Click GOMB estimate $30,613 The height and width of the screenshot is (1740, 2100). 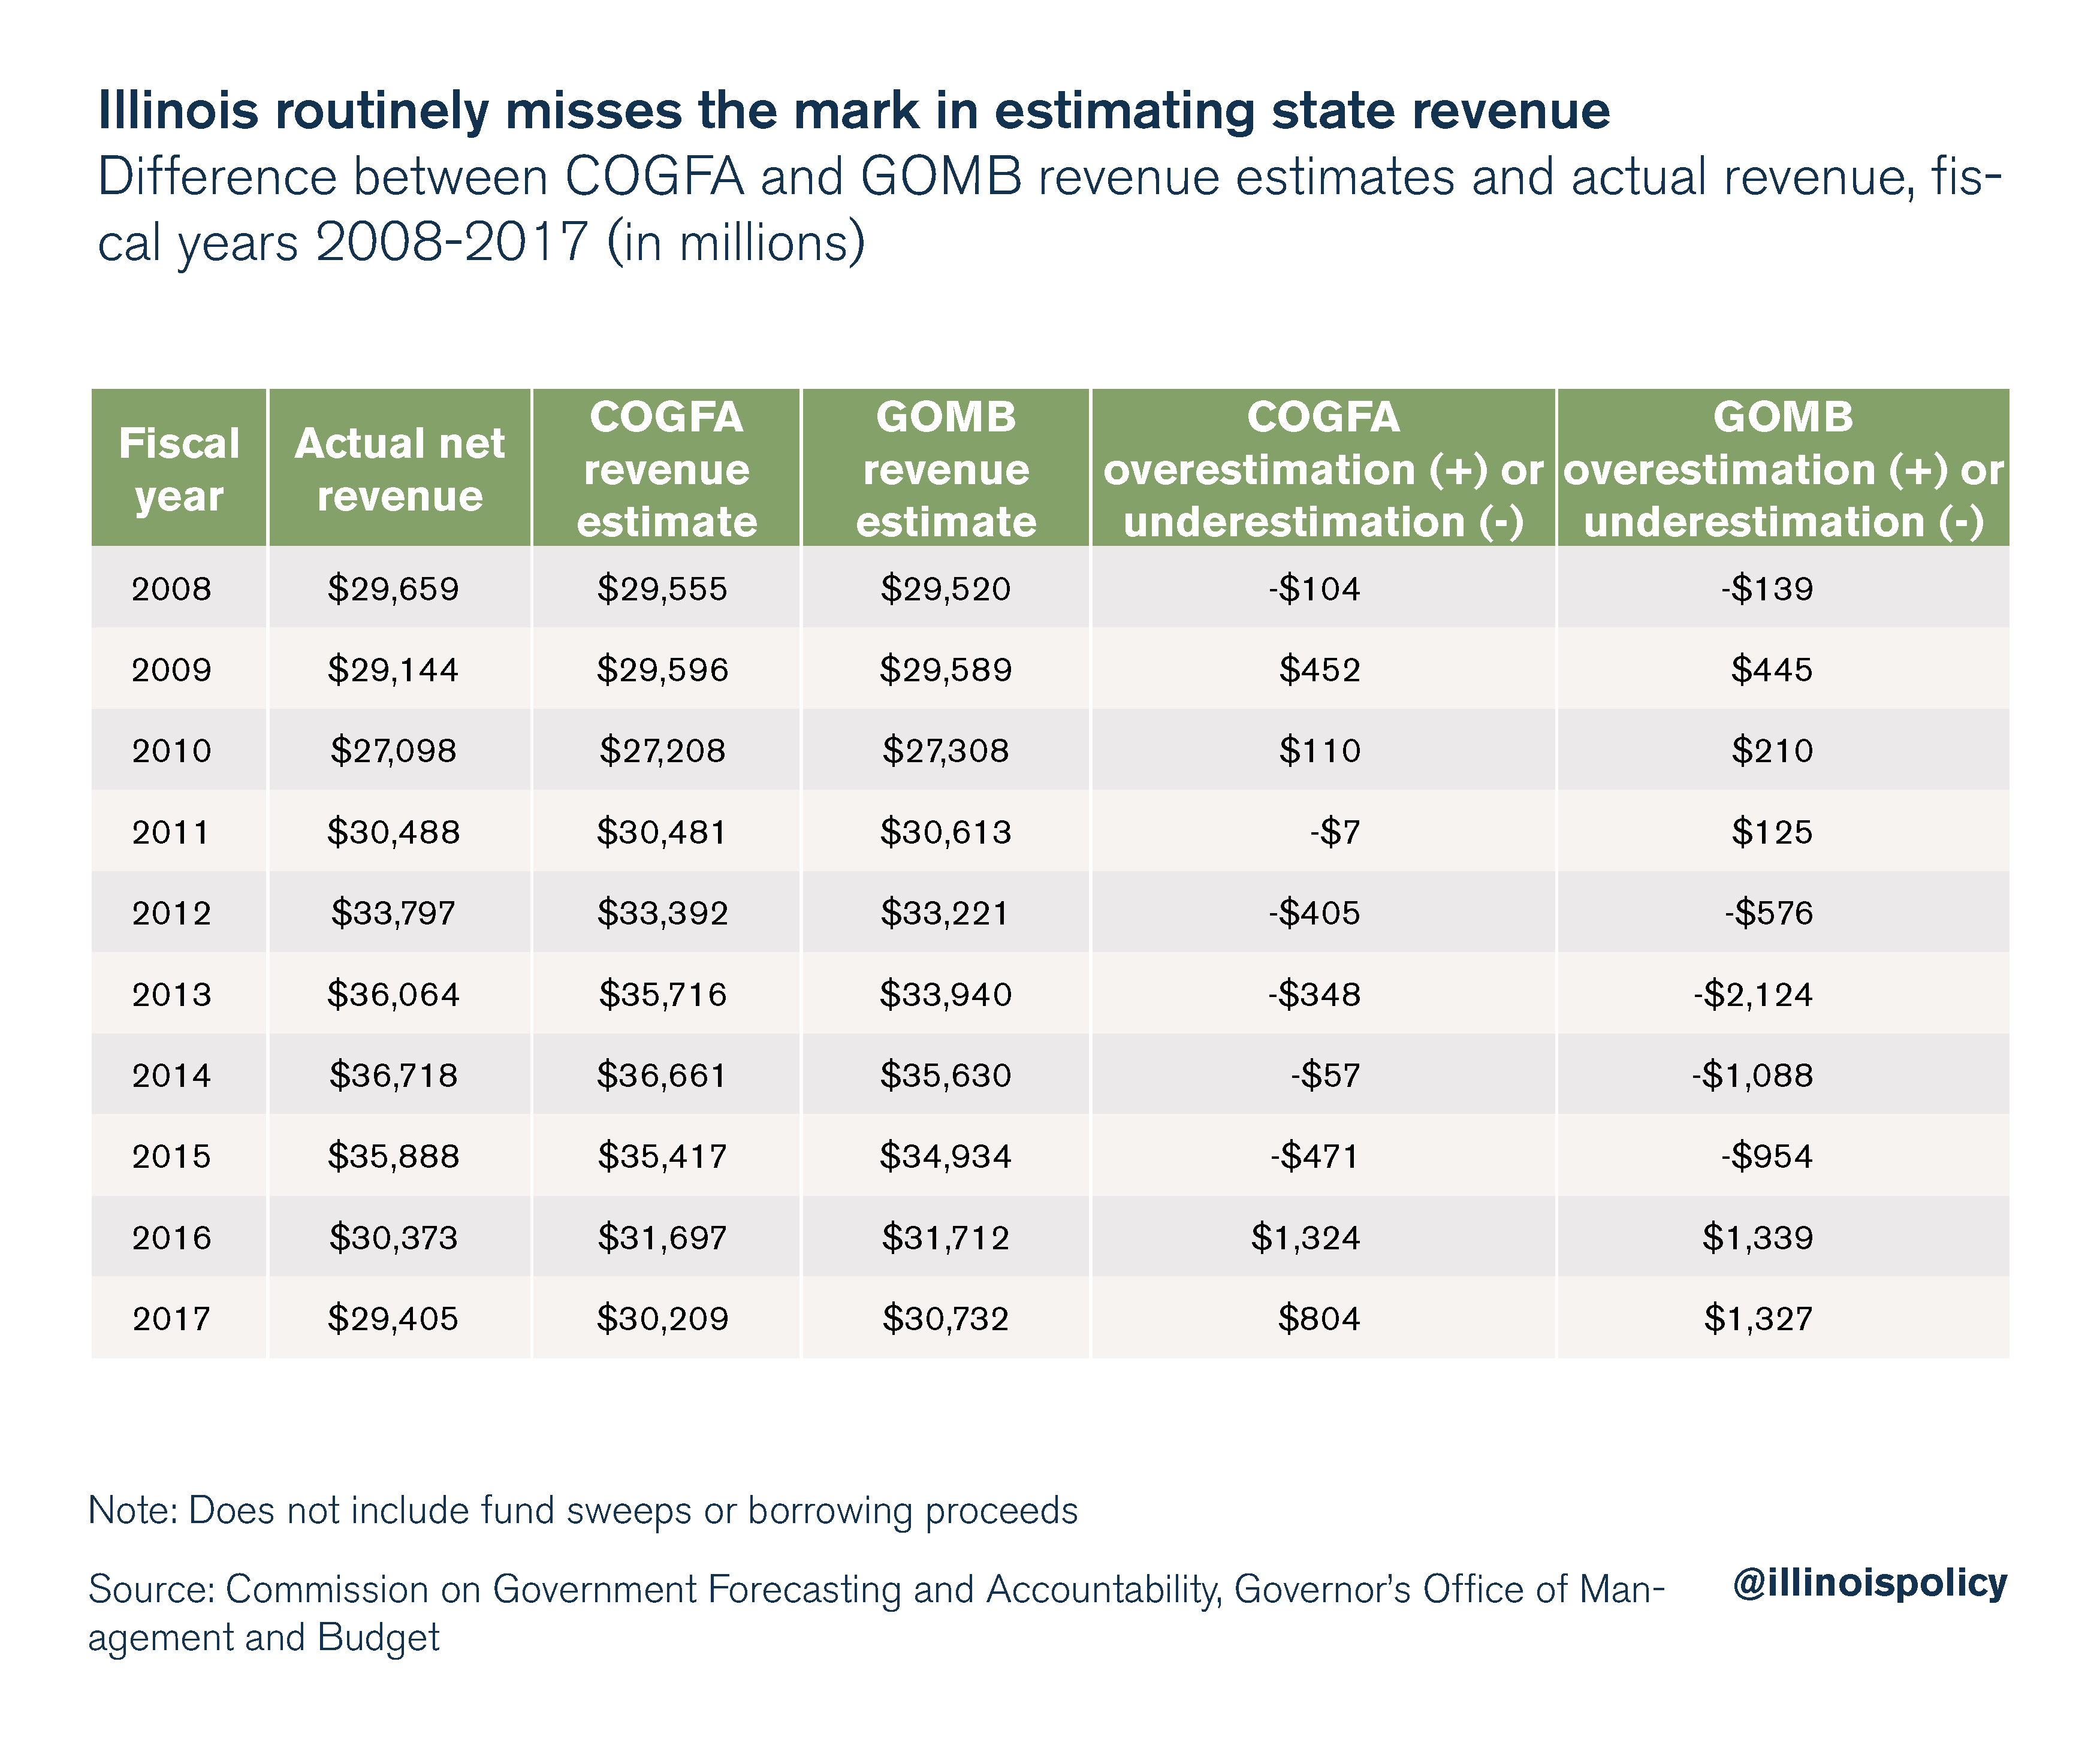pos(945,831)
